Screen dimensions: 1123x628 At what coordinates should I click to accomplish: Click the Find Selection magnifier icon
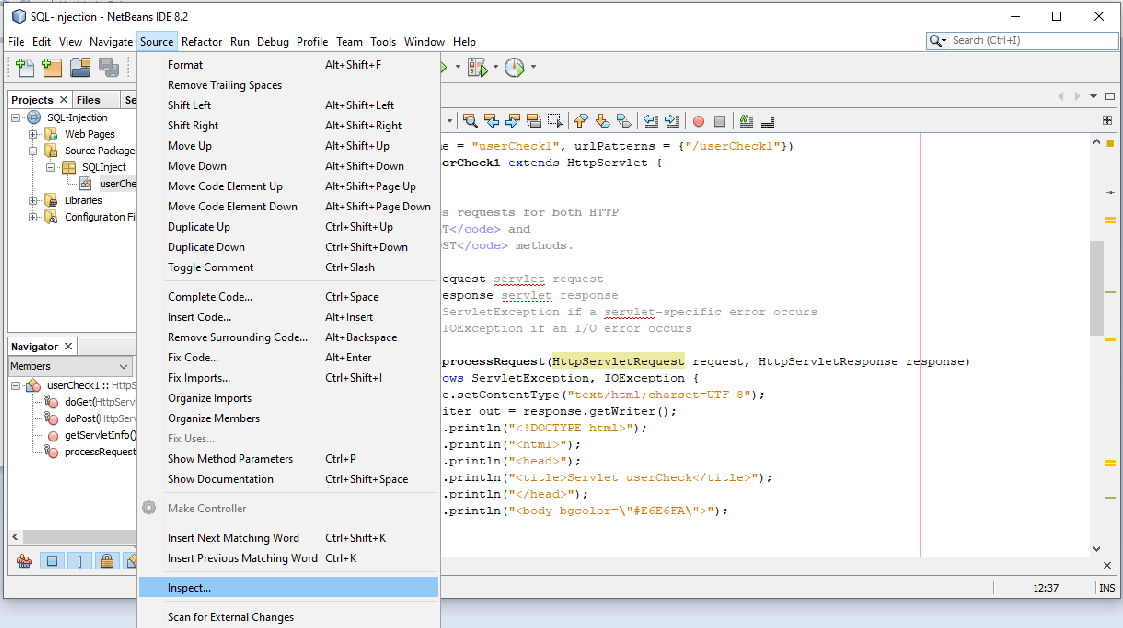click(471, 120)
